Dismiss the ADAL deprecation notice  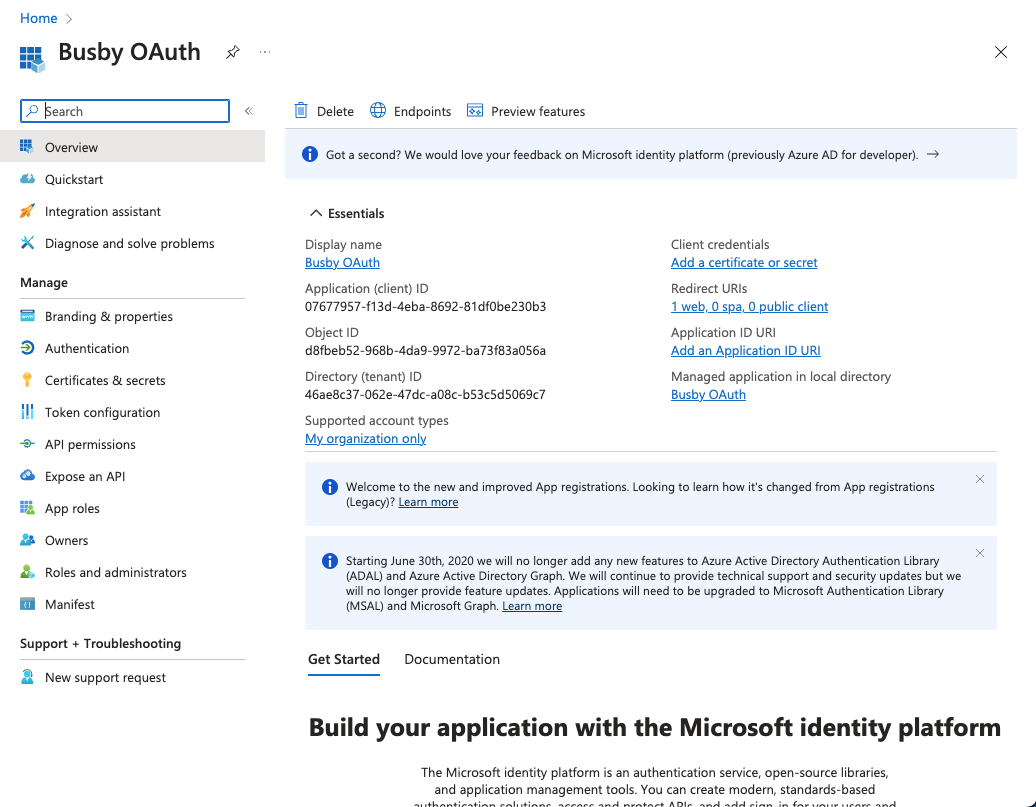pos(980,553)
